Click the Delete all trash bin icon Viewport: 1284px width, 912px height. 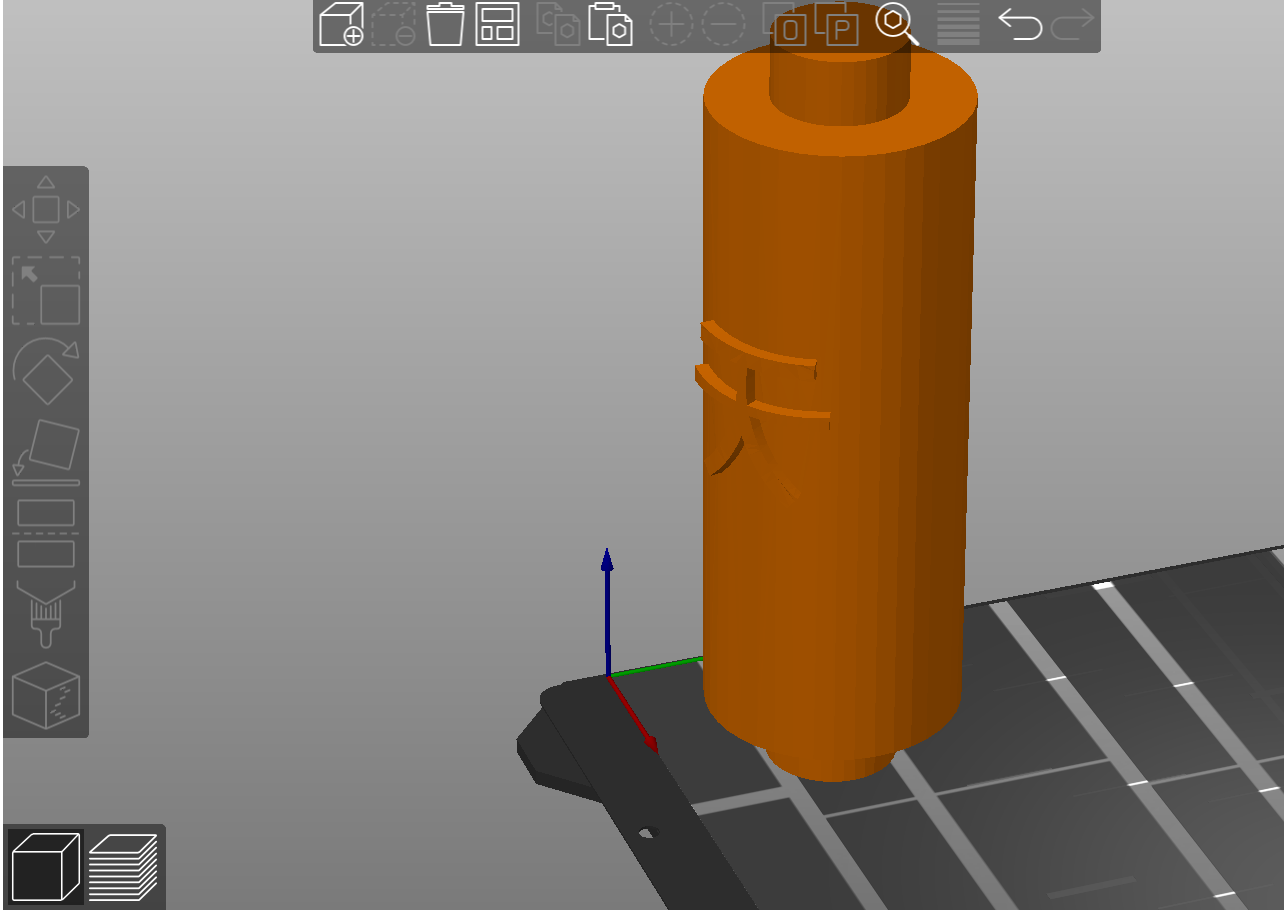(445, 24)
